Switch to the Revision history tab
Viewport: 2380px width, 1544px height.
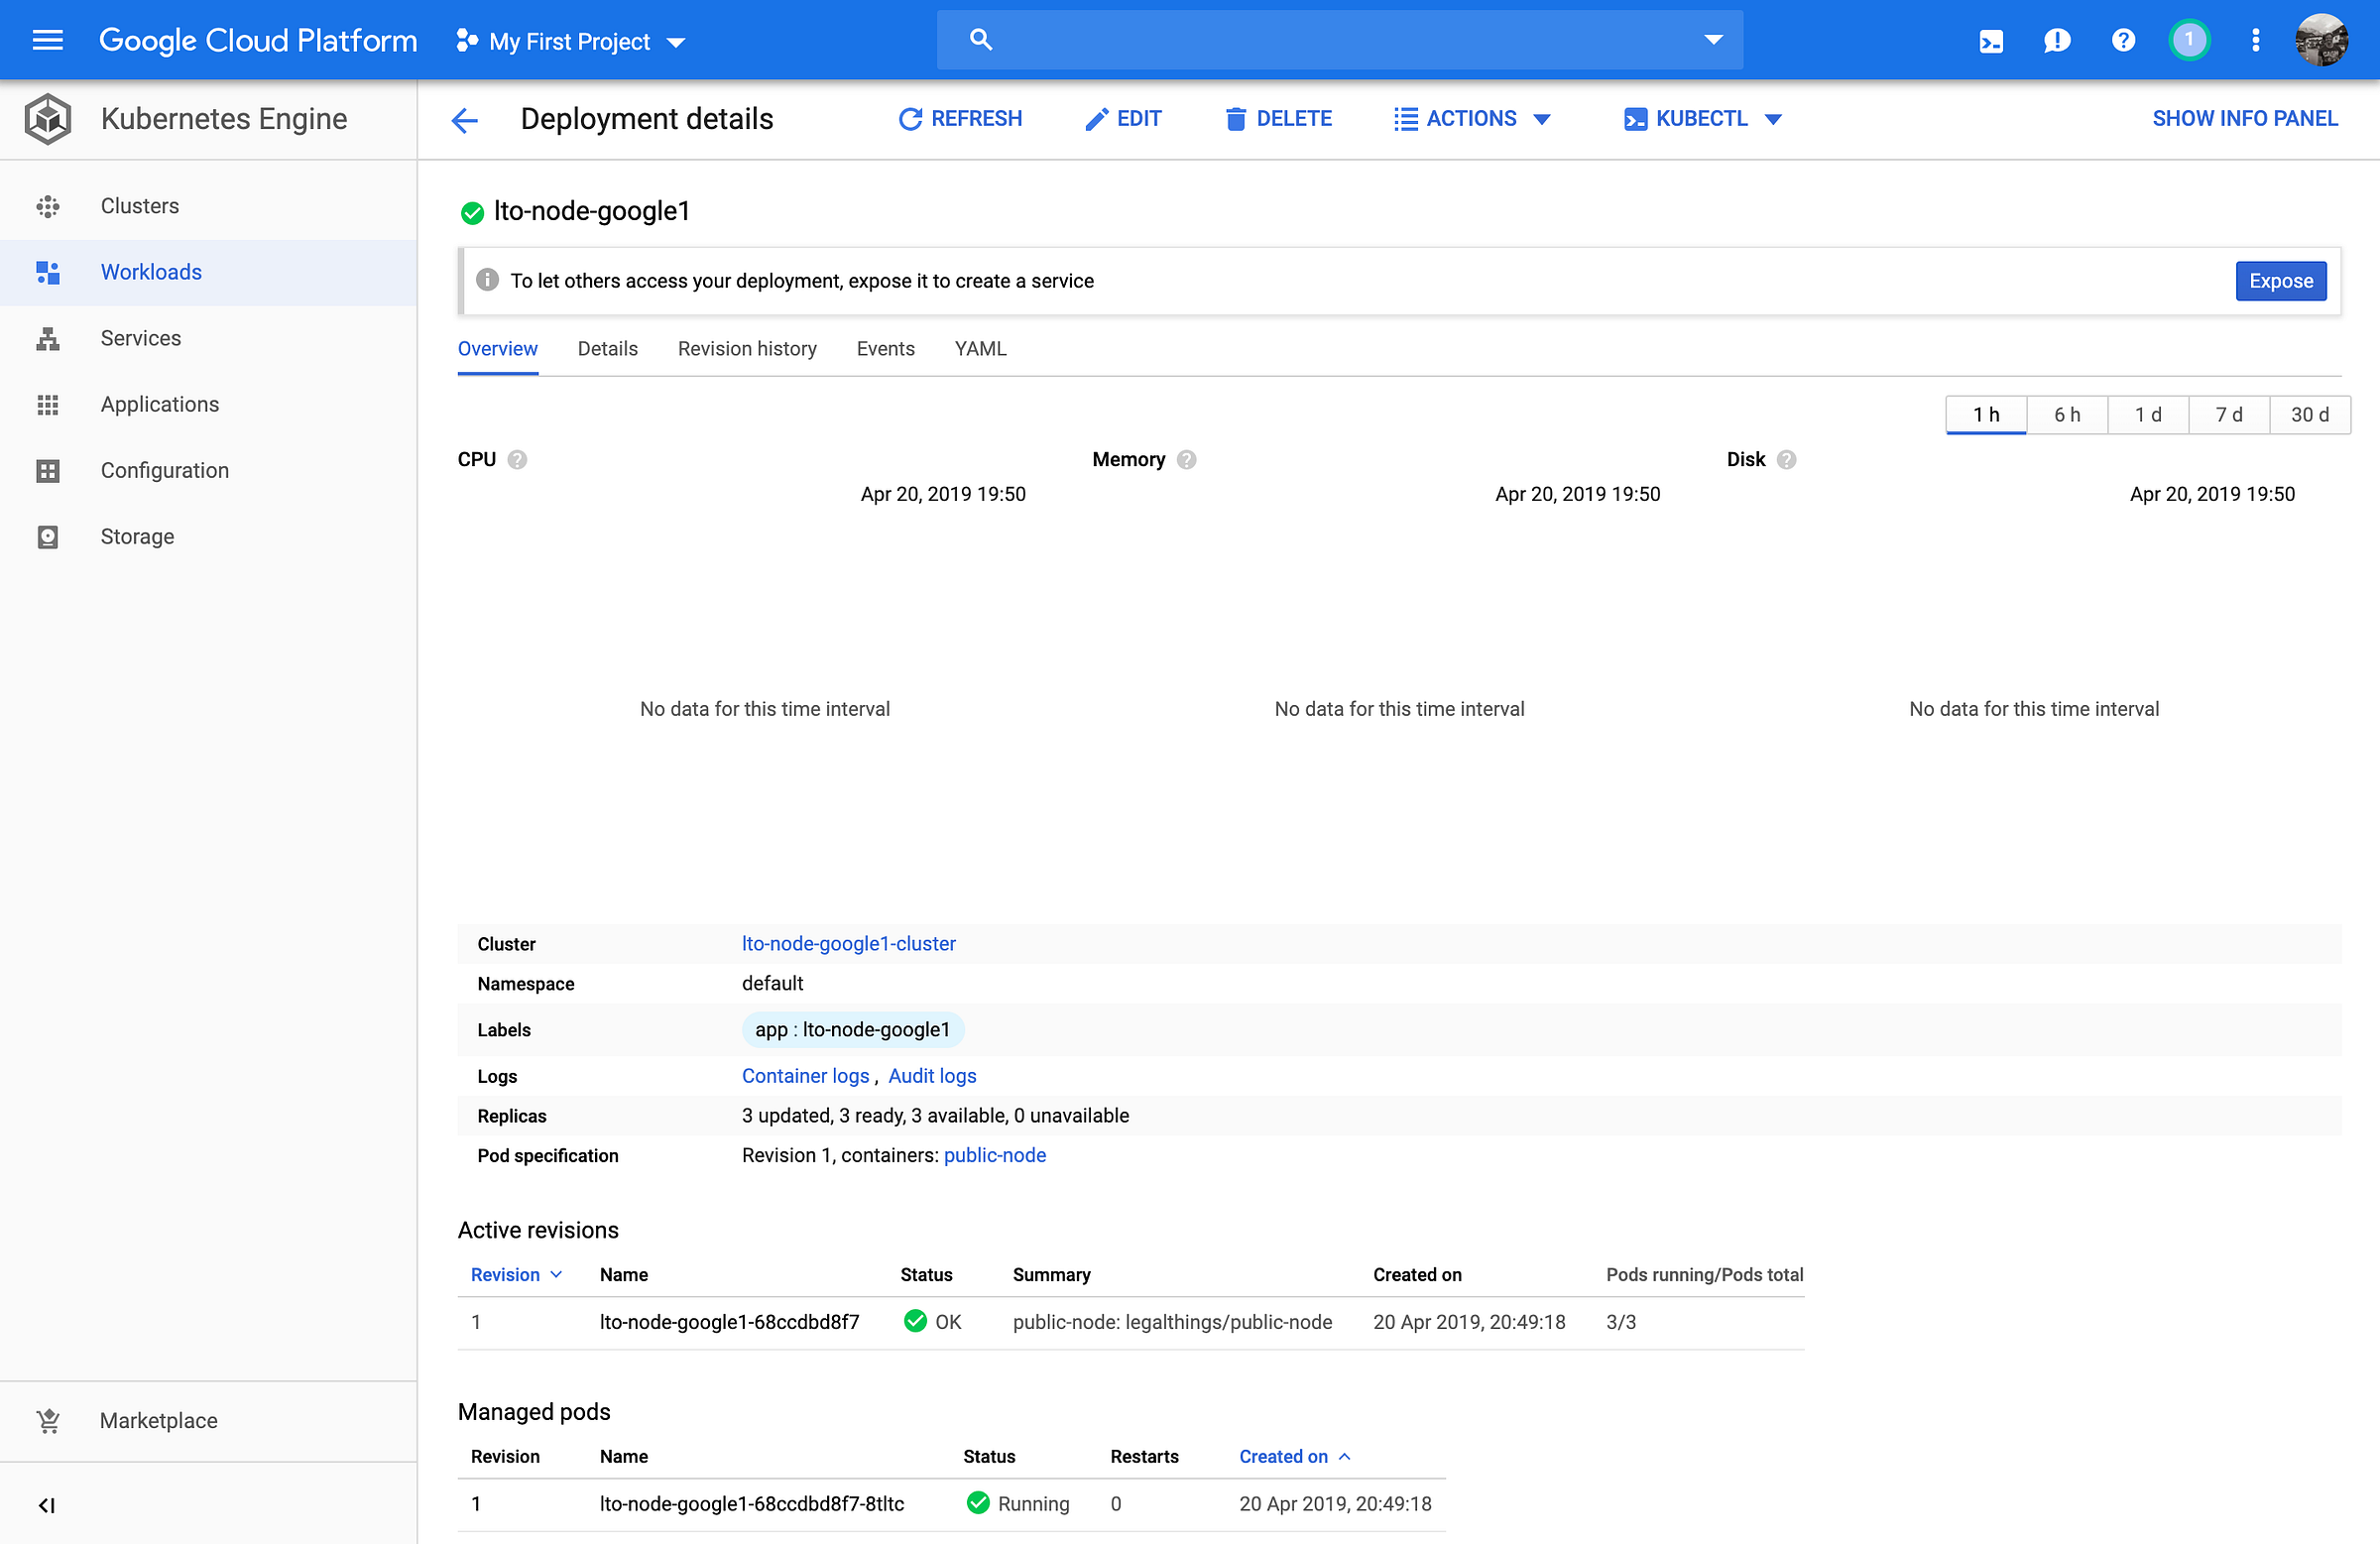(747, 349)
